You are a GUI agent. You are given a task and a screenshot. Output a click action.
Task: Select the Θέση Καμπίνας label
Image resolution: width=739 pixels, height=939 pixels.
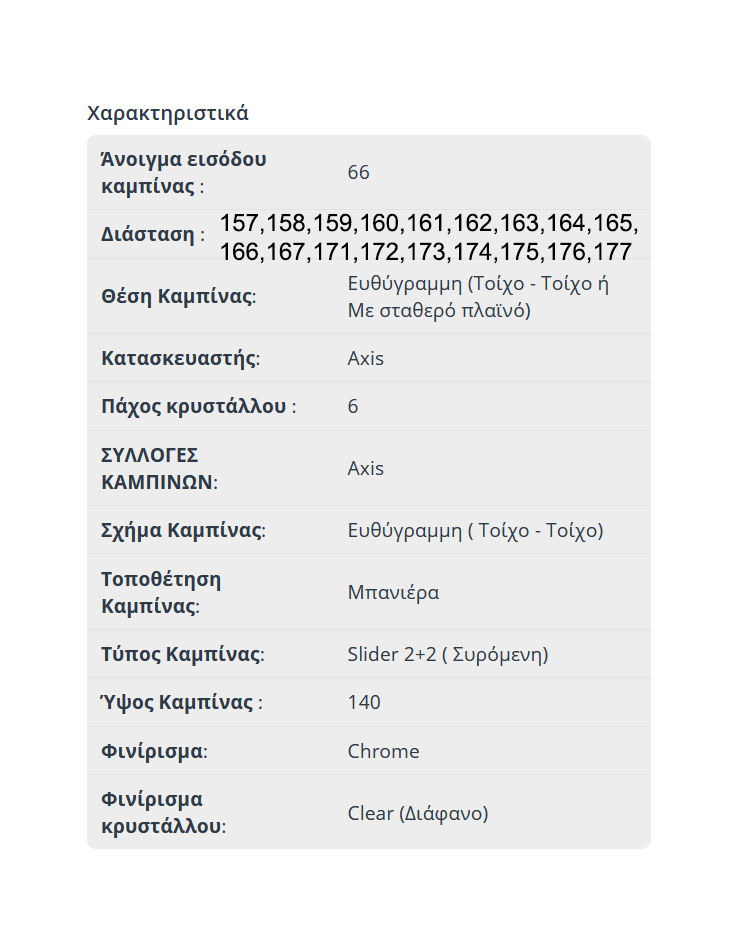tap(178, 296)
